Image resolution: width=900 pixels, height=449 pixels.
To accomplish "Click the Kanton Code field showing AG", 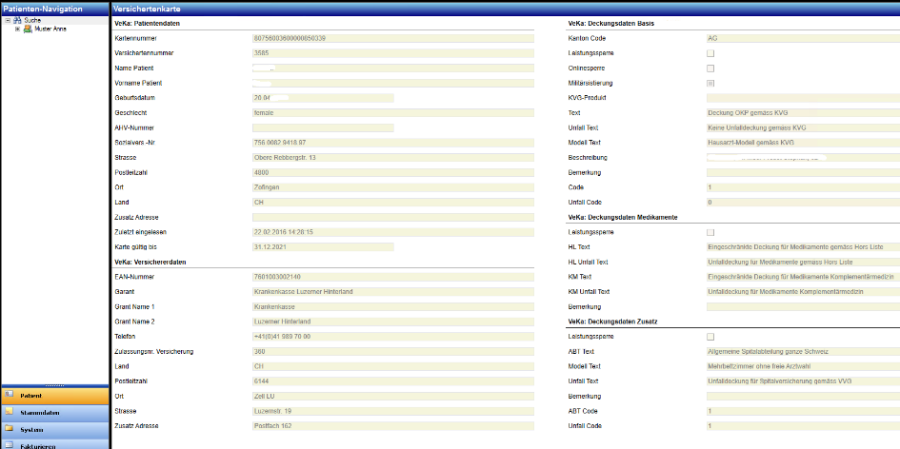I will coord(803,38).
